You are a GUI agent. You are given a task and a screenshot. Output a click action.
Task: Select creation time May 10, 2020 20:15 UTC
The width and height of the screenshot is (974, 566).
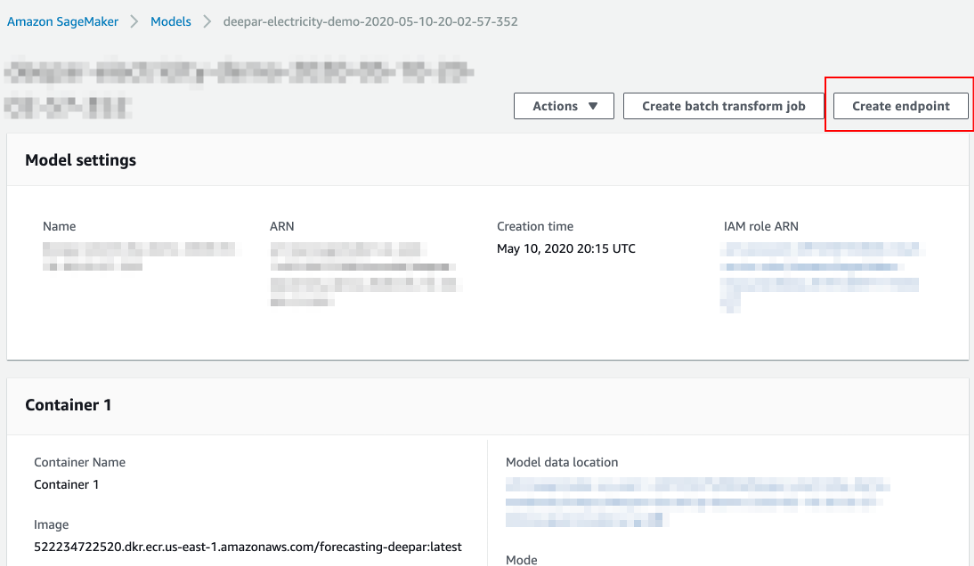pos(566,249)
